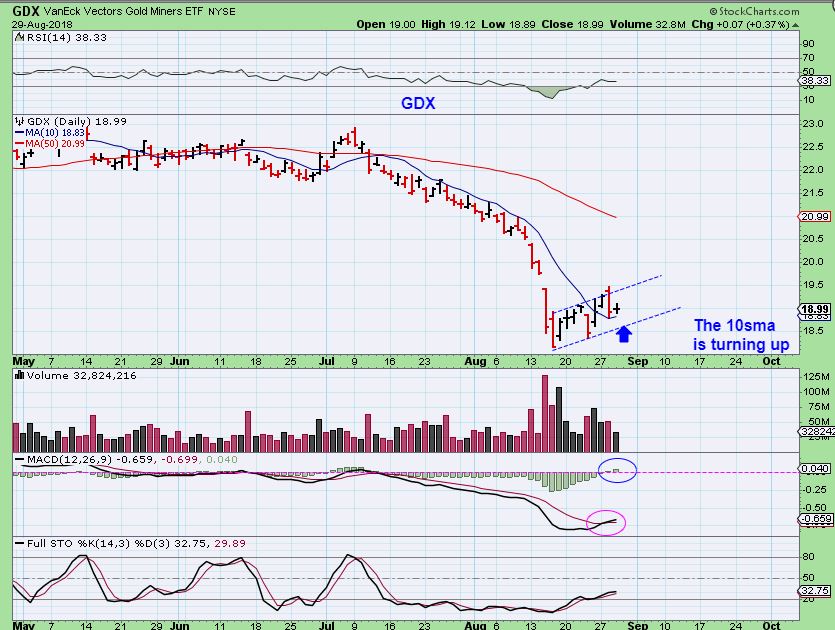Click 'Sep' on the price panel date axis
This screenshot has width=835, height=630.
637,361
